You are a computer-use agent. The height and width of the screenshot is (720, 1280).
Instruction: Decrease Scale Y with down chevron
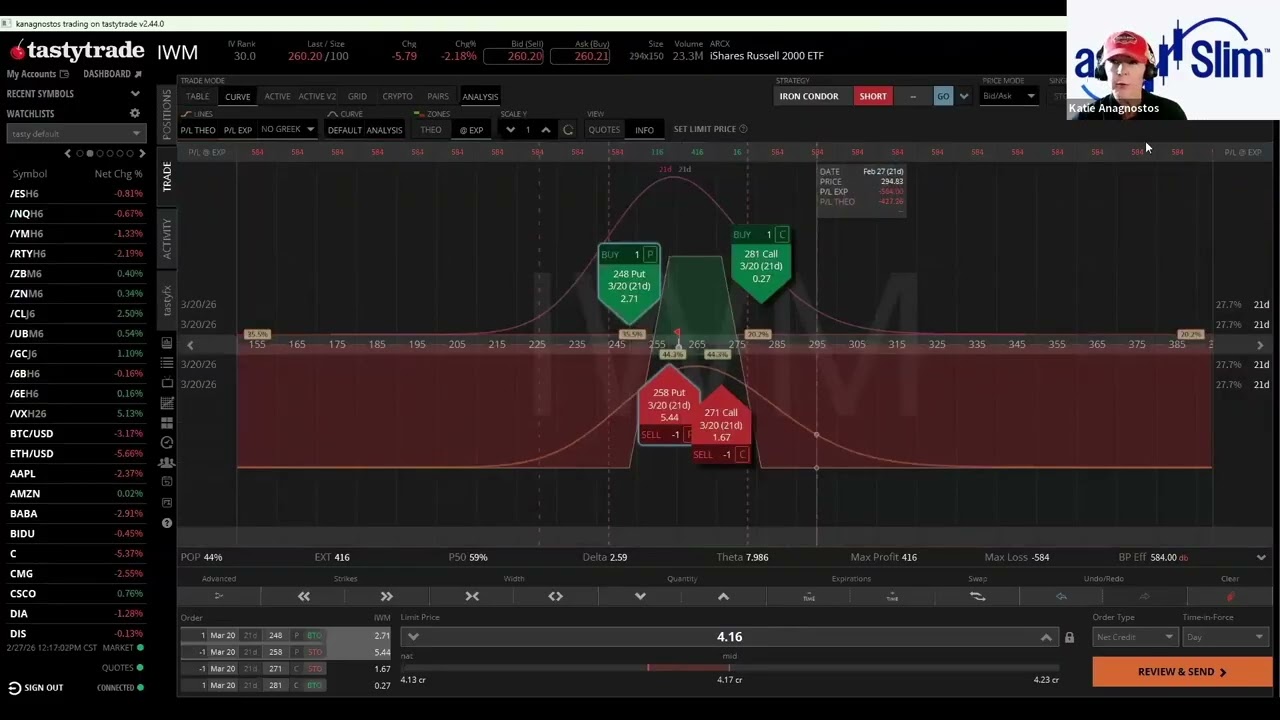click(511, 130)
